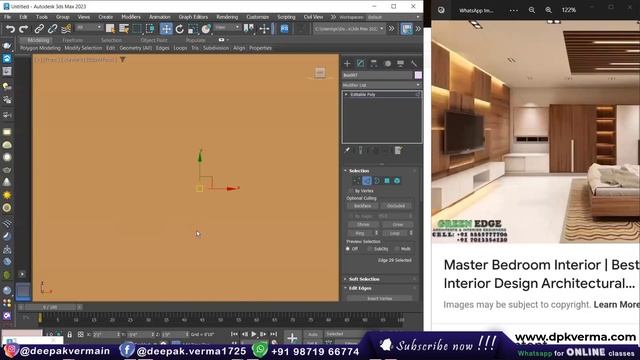Toggle the selection lock icon

point(69,334)
